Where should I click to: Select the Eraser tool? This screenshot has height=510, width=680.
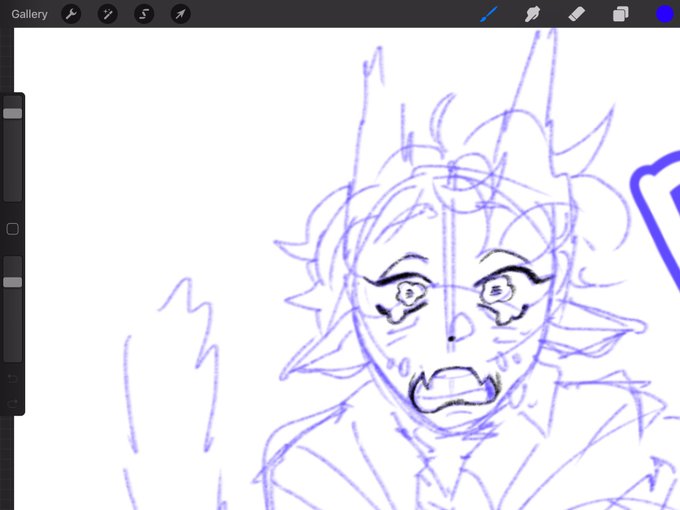tap(576, 14)
